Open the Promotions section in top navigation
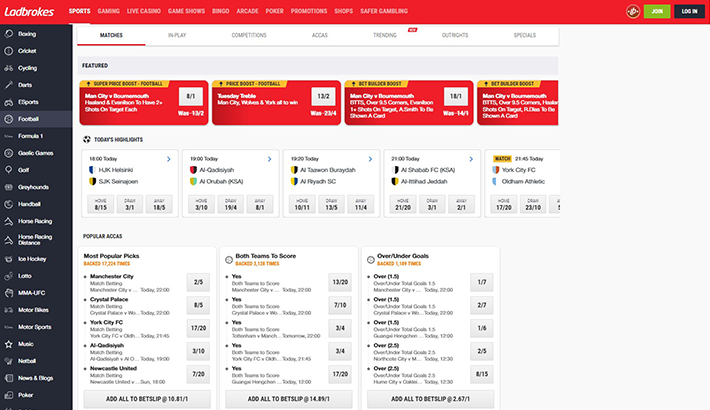This screenshot has width=710, height=410. (309, 11)
